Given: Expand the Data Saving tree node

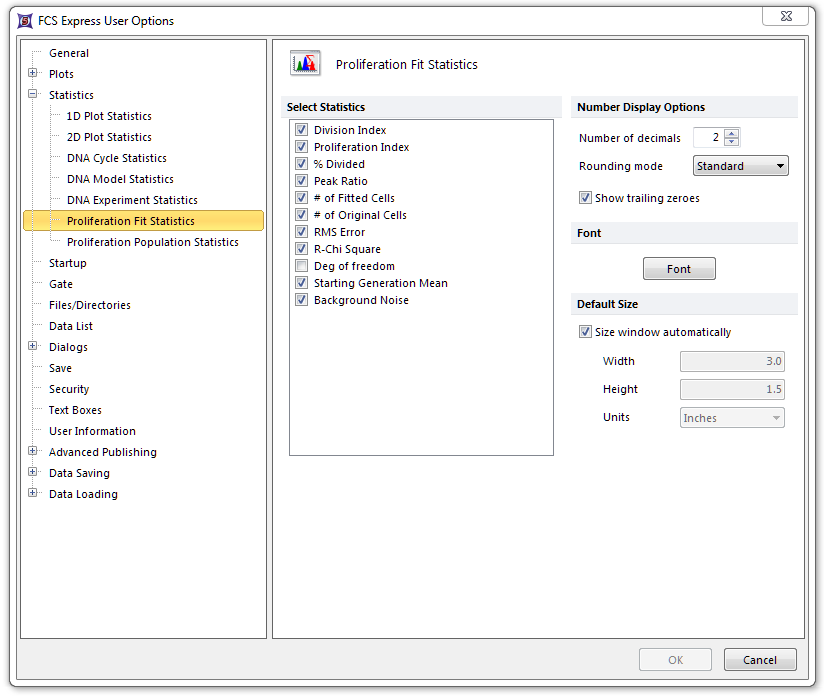Looking at the screenshot, I should (33, 473).
